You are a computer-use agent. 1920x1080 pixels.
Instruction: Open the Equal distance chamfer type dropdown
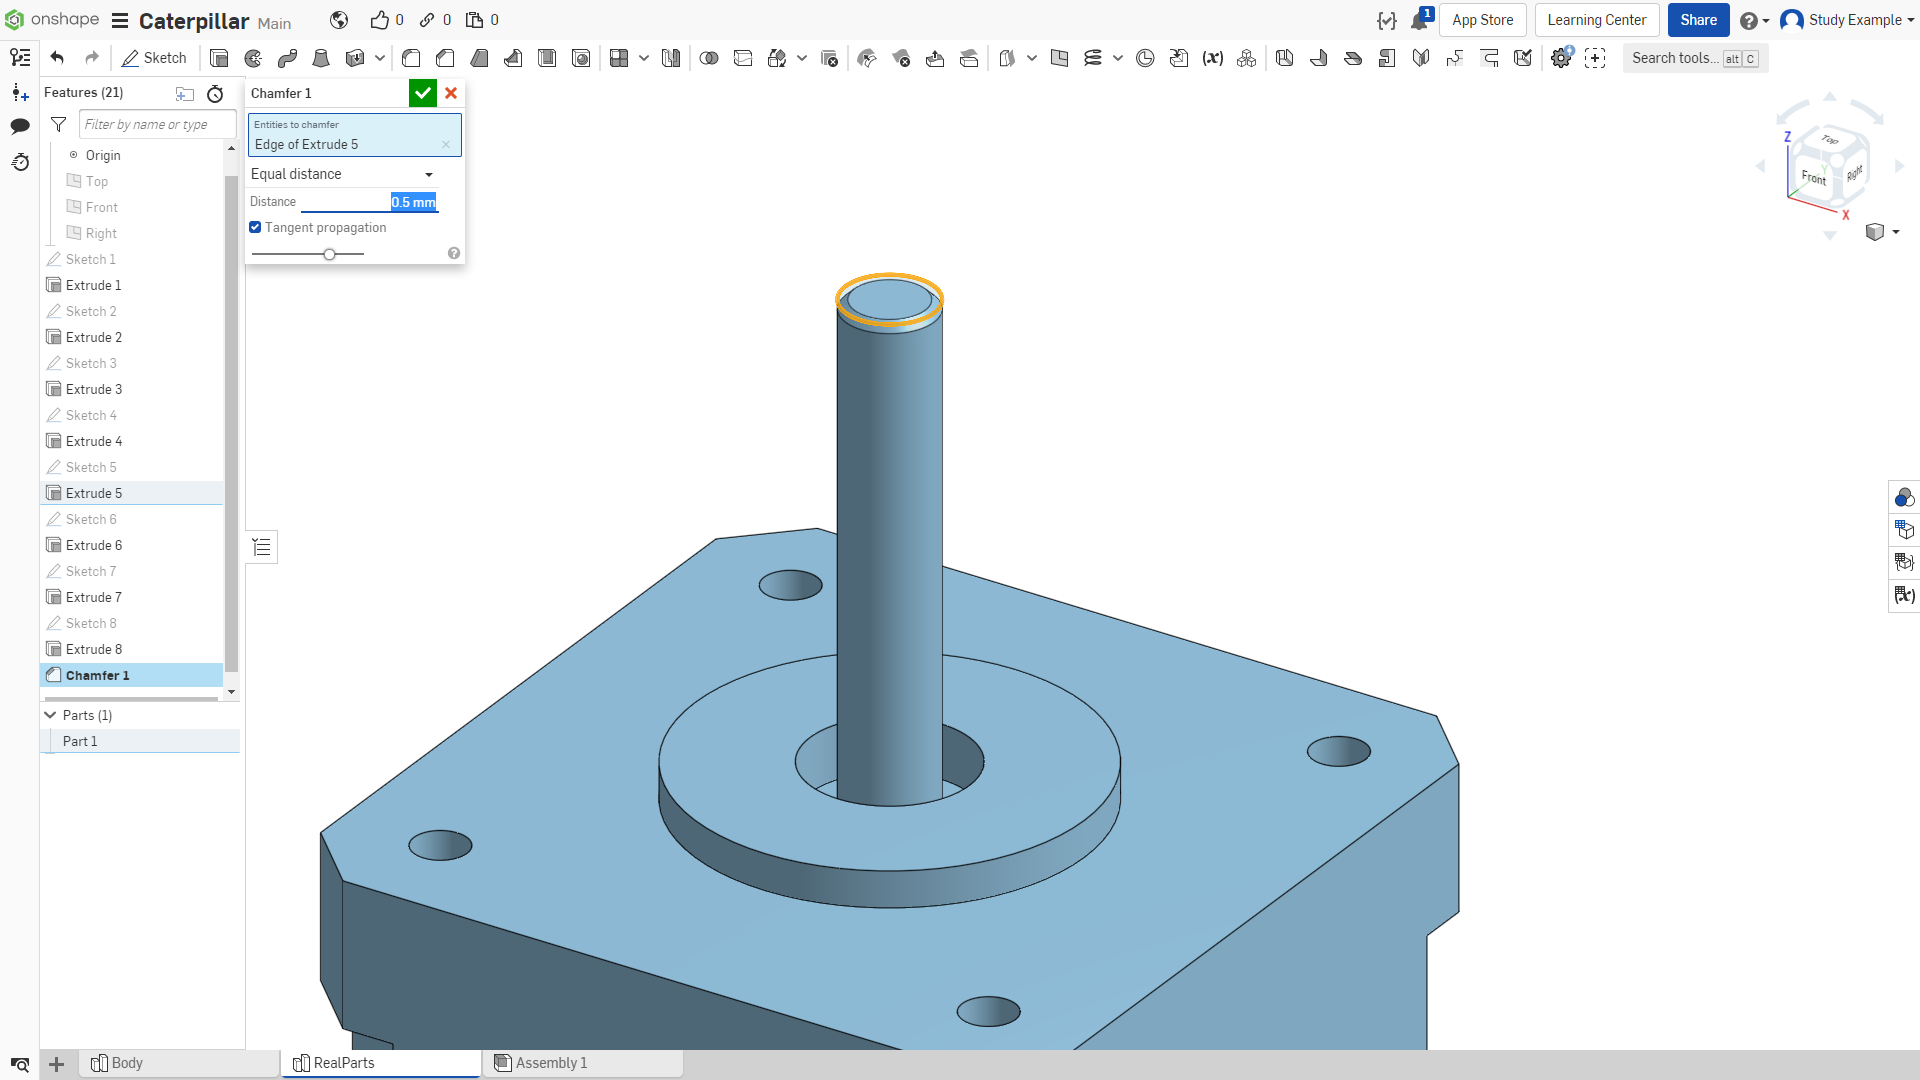342,174
